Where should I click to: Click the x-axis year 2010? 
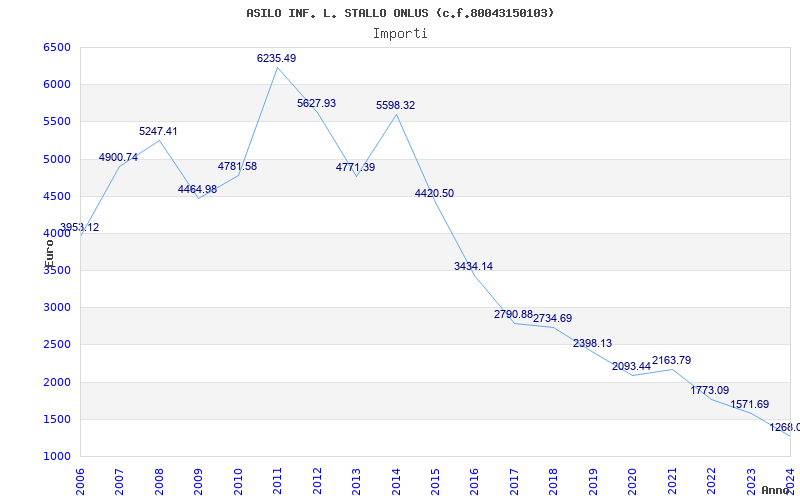point(238,481)
